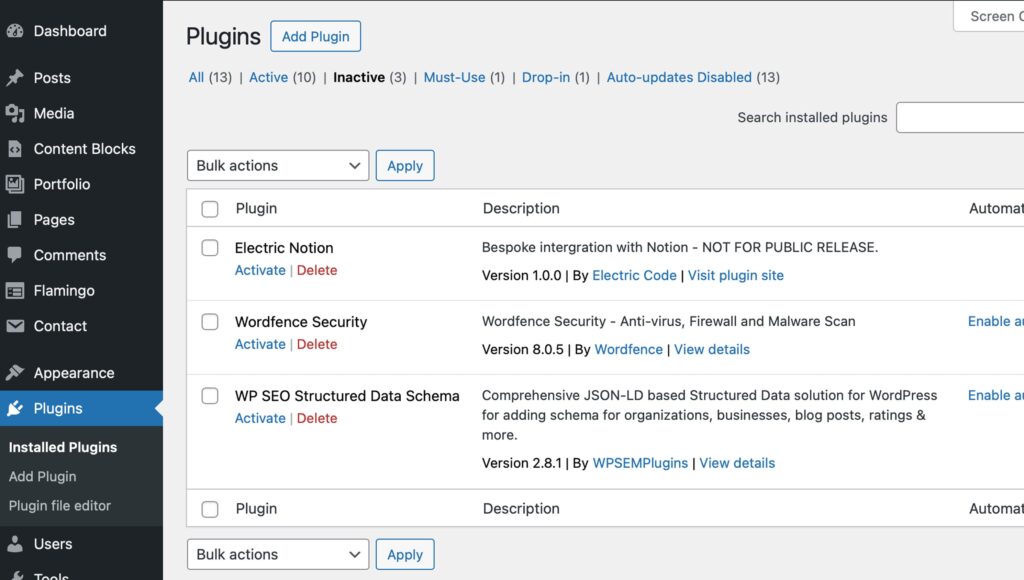This screenshot has height=580, width=1024.
Task: Click Visit plugin site link
Action: 735,276
